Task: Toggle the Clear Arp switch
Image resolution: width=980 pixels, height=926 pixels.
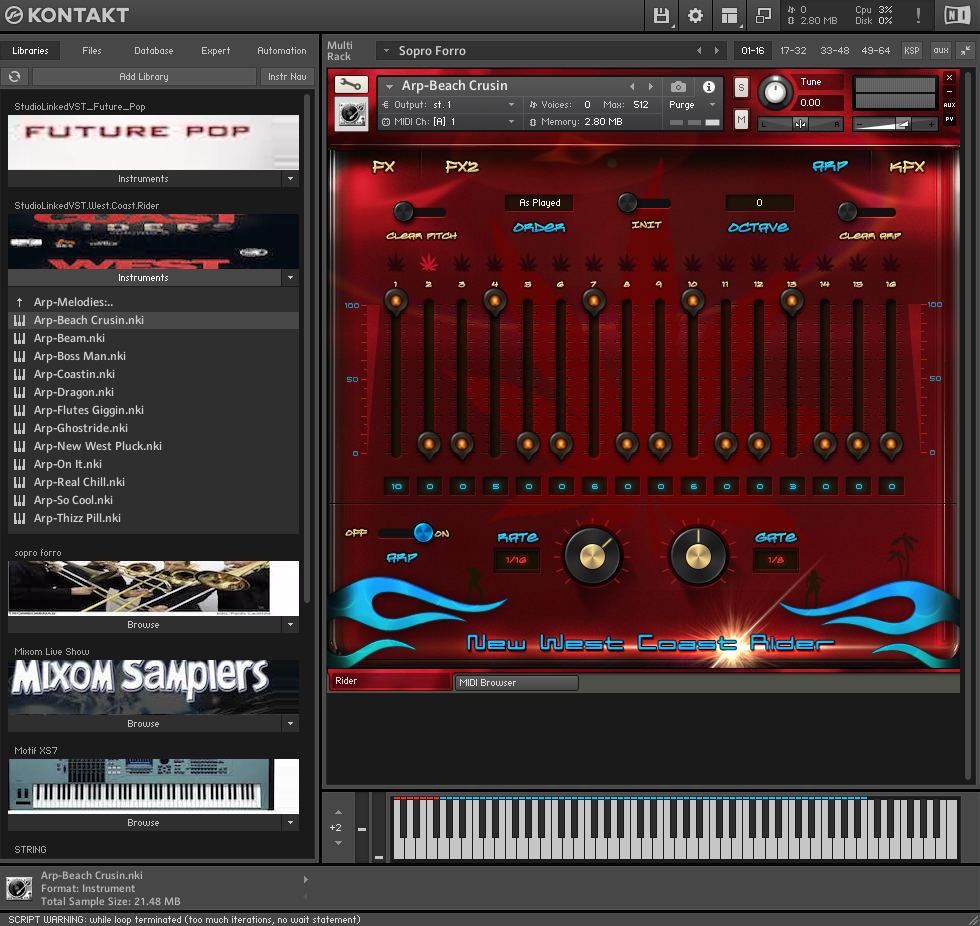Action: [x=866, y=212]
